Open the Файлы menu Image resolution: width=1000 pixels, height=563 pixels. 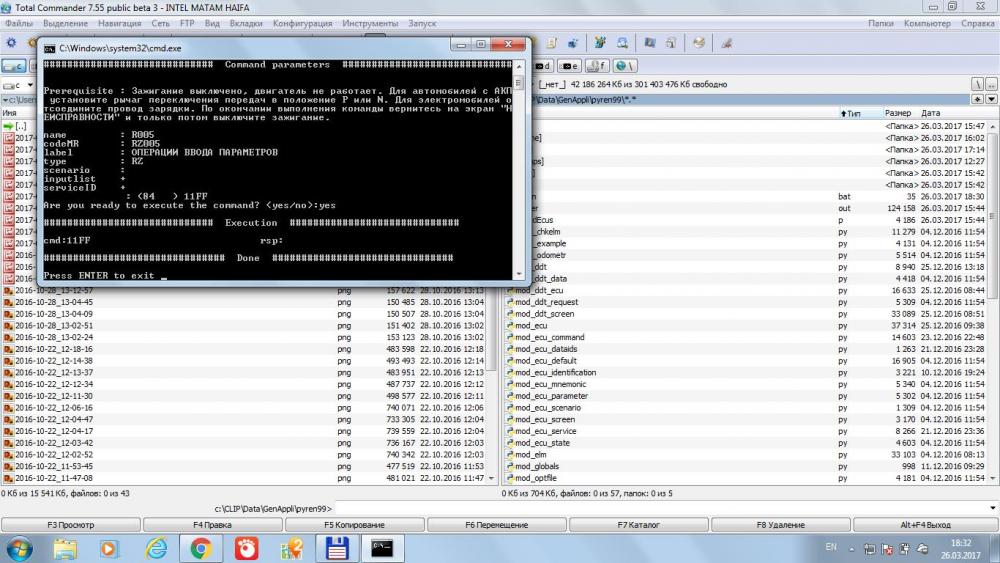point(18,23)
